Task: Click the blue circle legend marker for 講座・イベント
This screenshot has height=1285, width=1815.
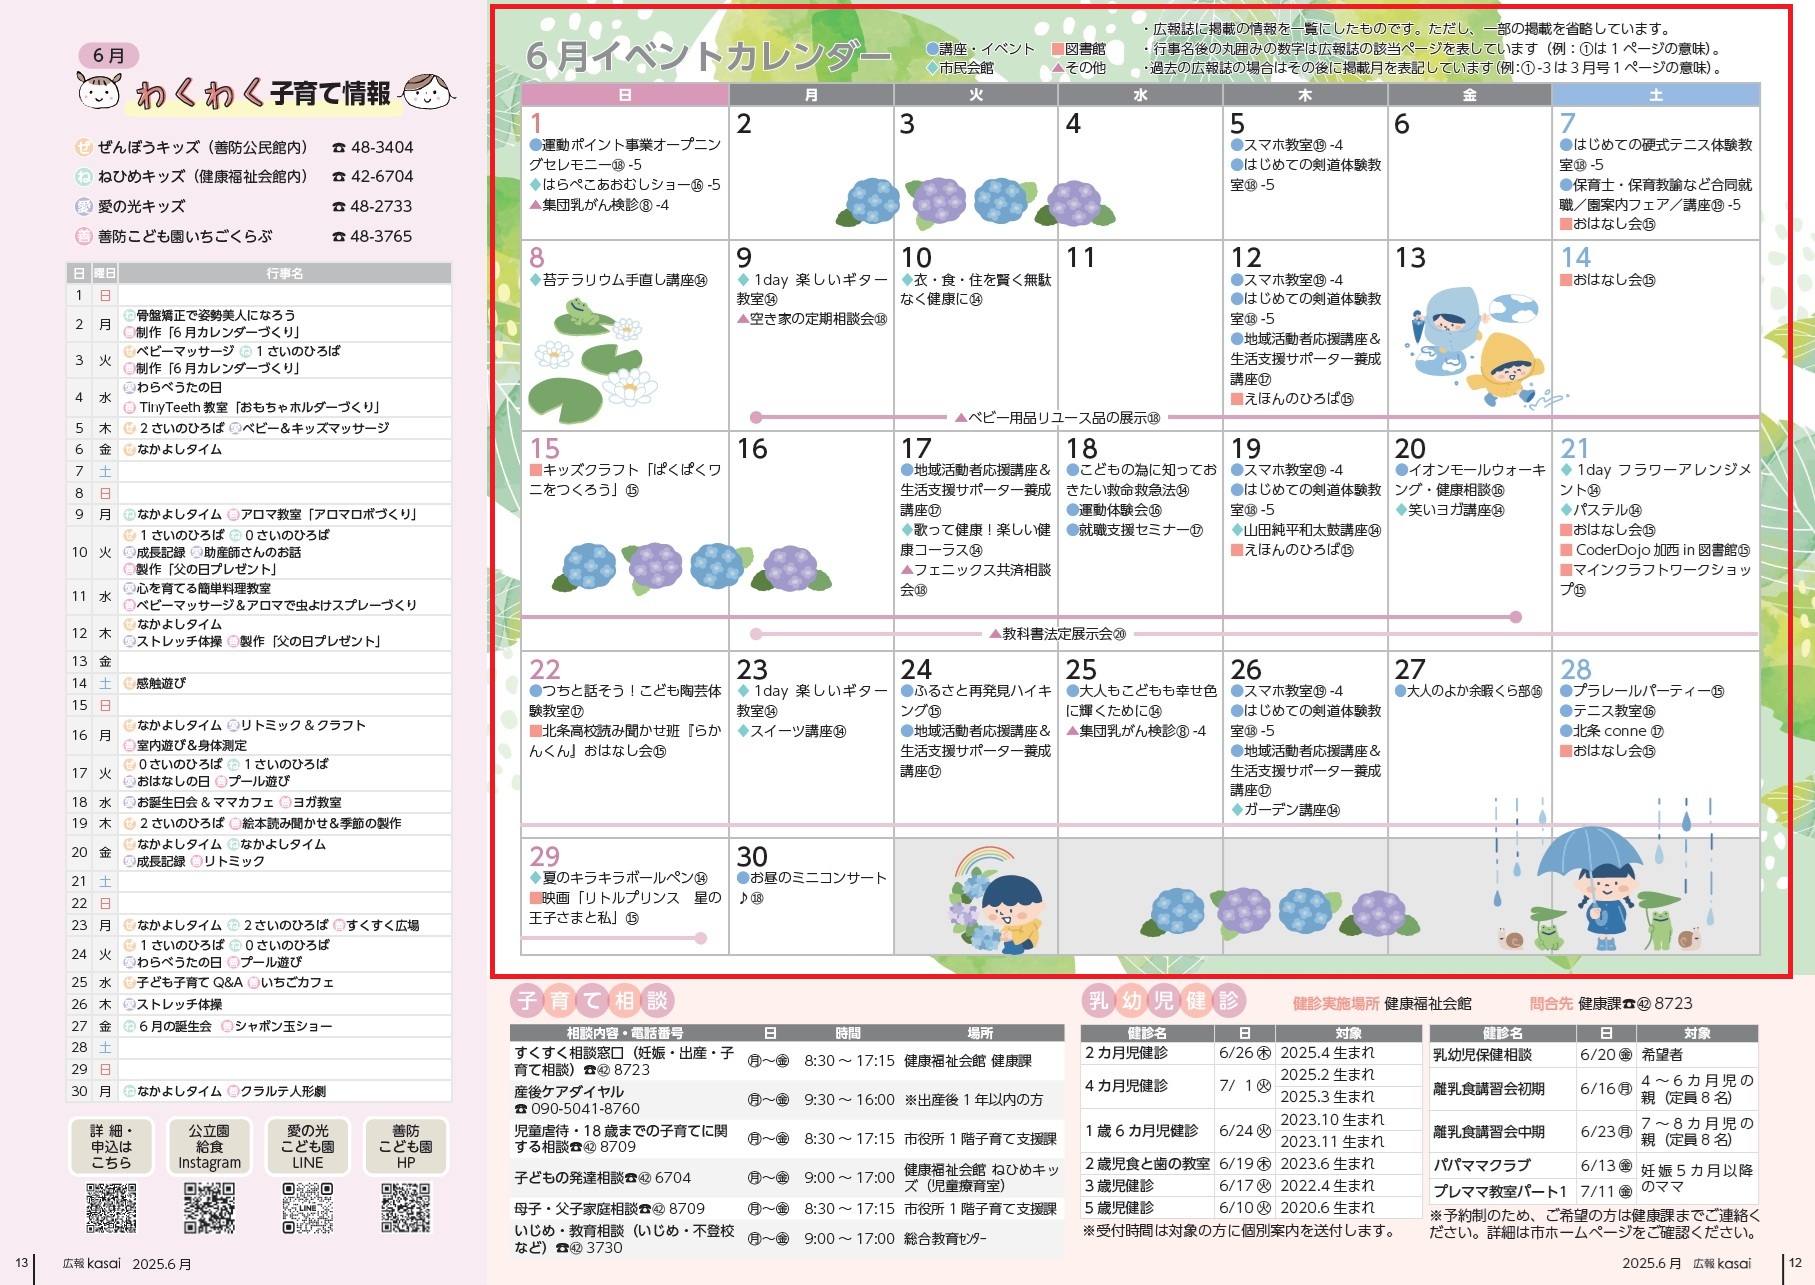Action: tap(932, 48)
